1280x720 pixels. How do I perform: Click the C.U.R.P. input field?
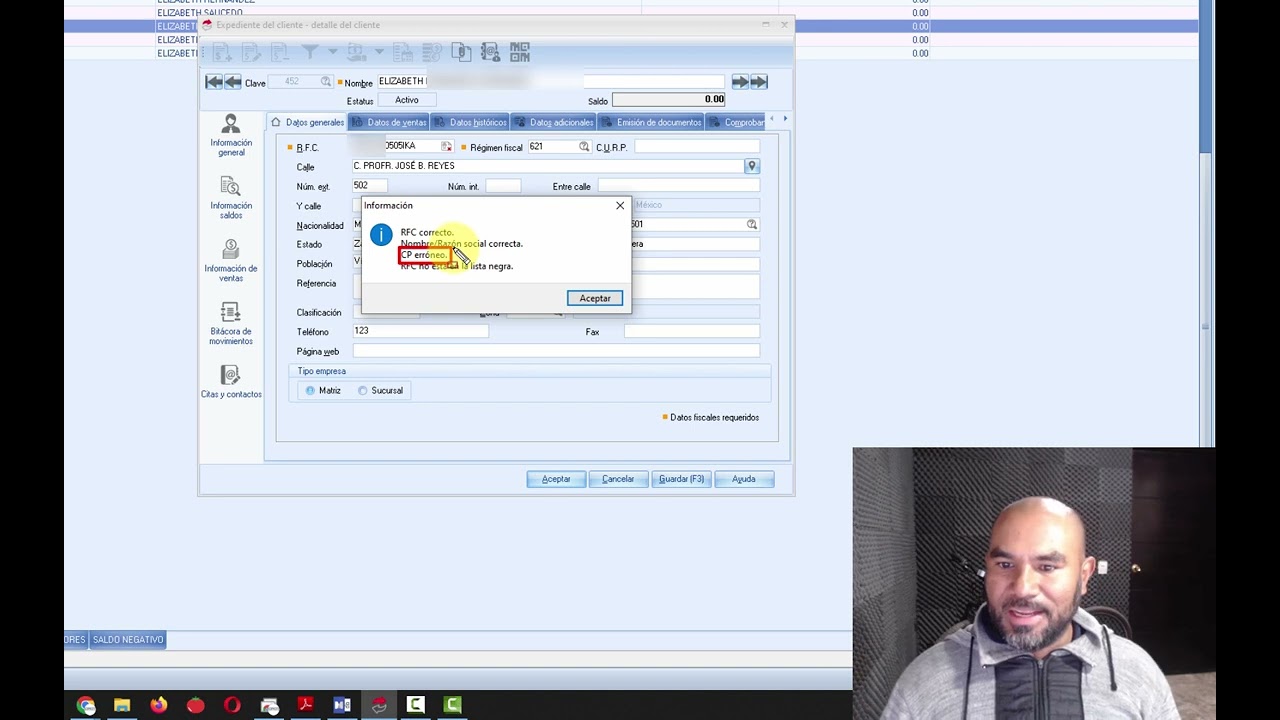[x=696, y=147]
